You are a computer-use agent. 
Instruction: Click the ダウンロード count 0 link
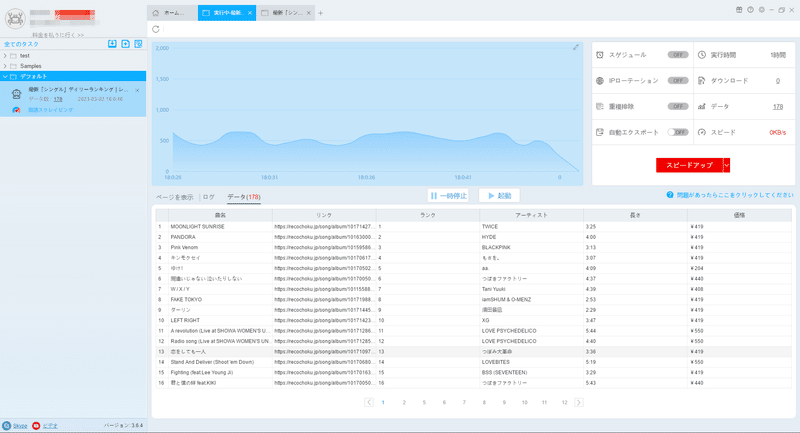778,81
